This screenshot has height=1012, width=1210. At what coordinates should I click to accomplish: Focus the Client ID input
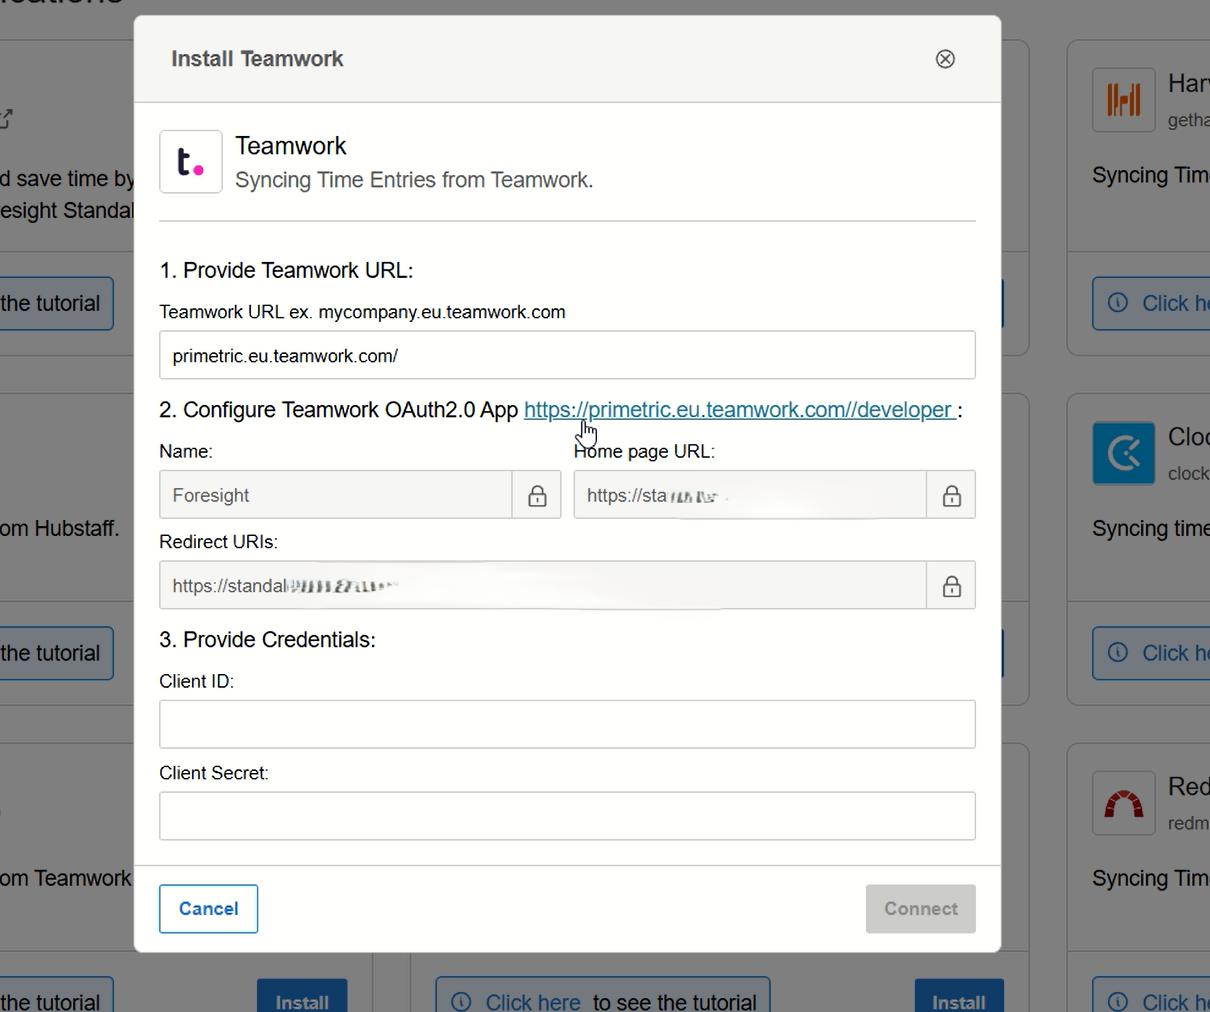coord(567,724)
